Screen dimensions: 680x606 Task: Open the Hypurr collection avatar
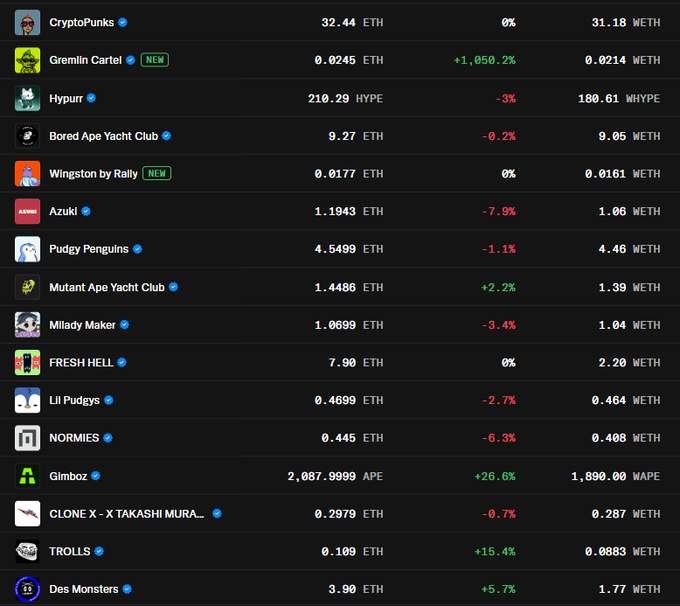pyautogui.click(x=27, y=98)
